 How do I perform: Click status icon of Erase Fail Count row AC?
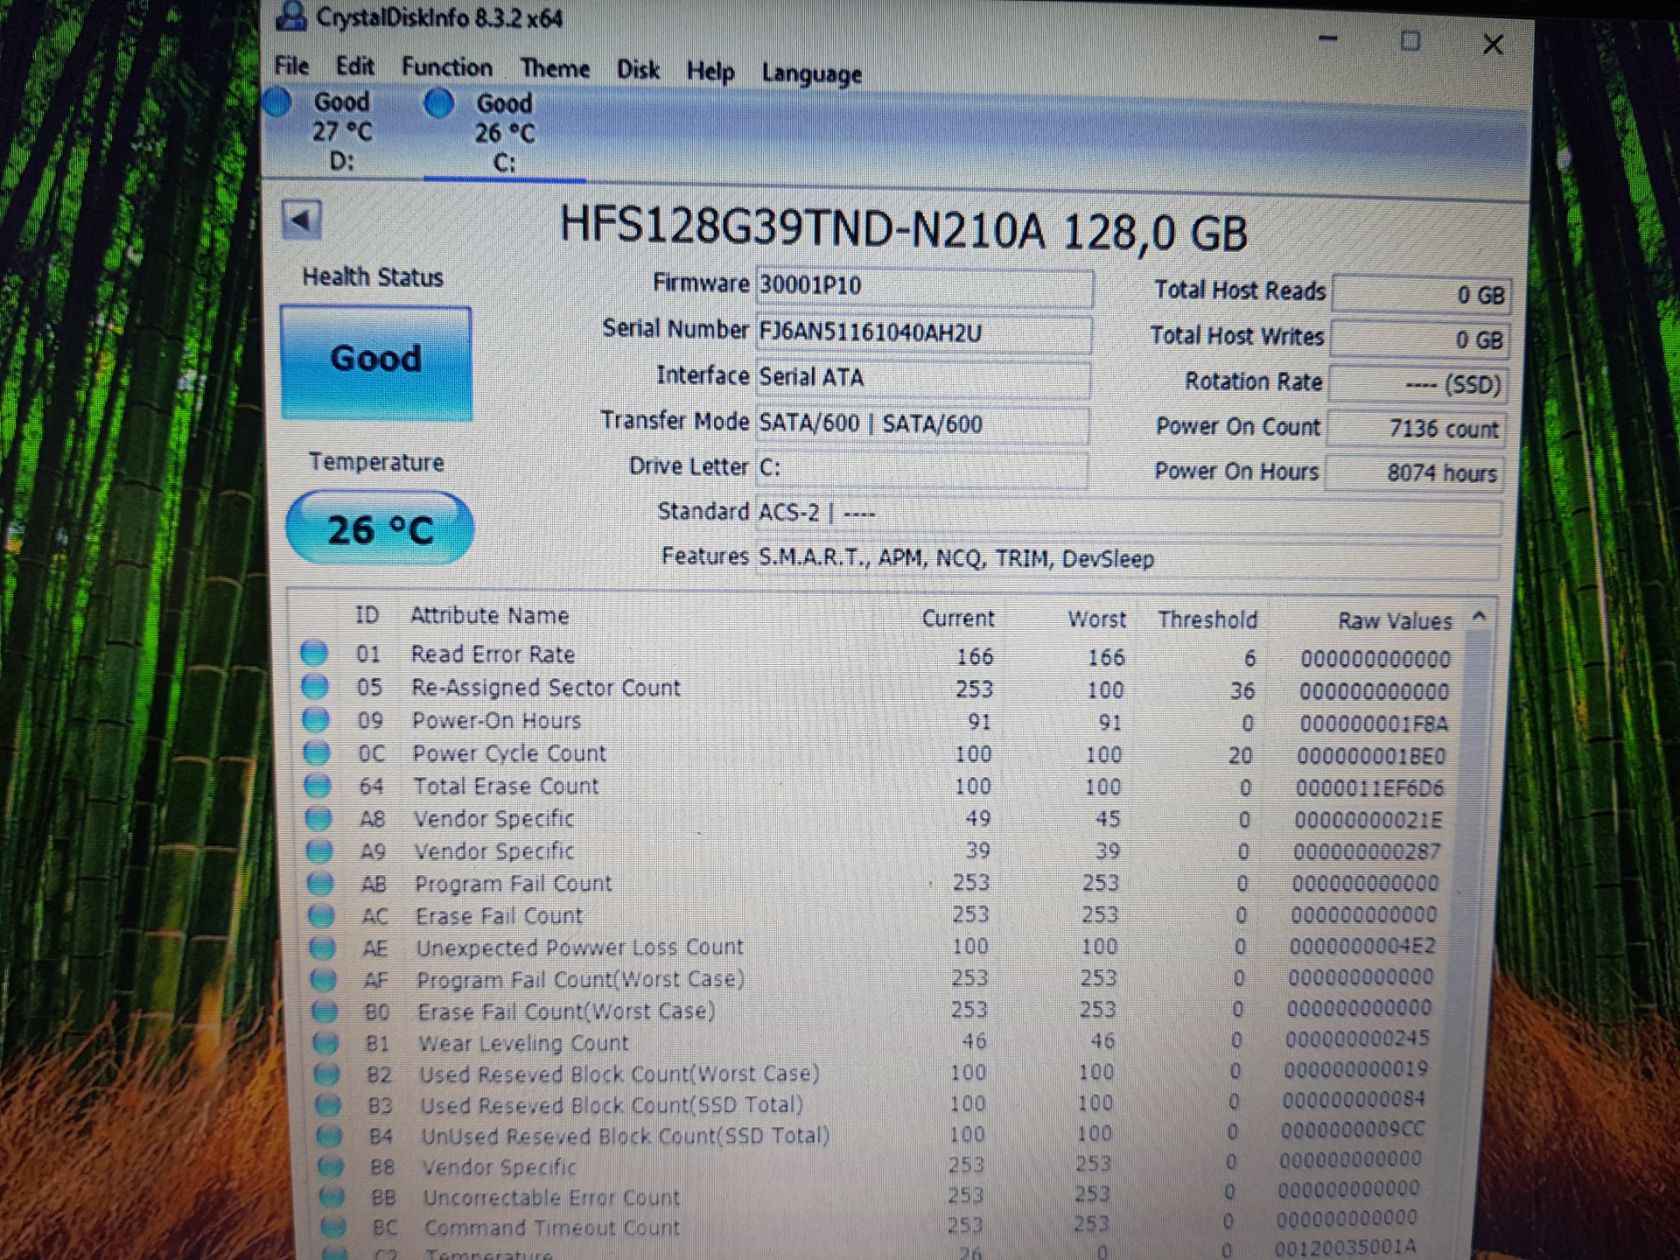[x=321, y=915]
